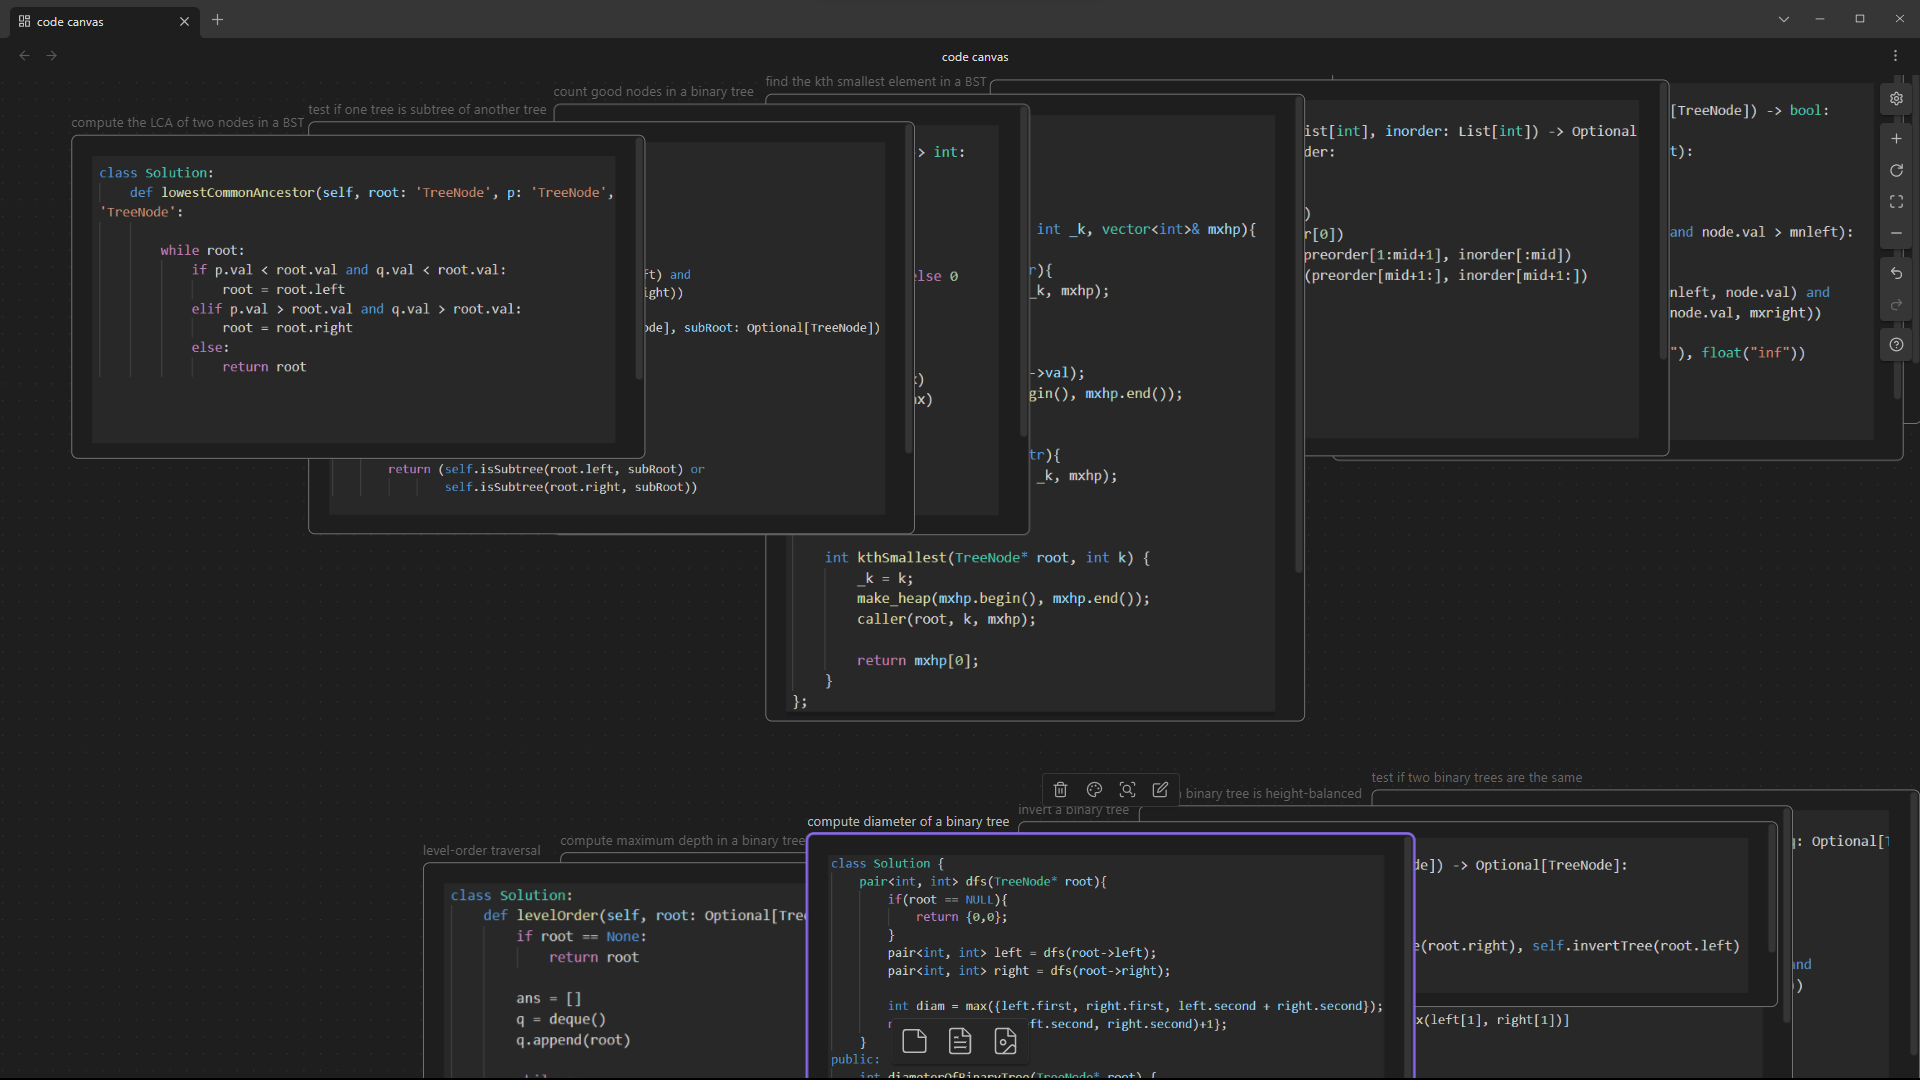Reset canvas zoom level
1920x1080 pixels.
coord(1896,171)
